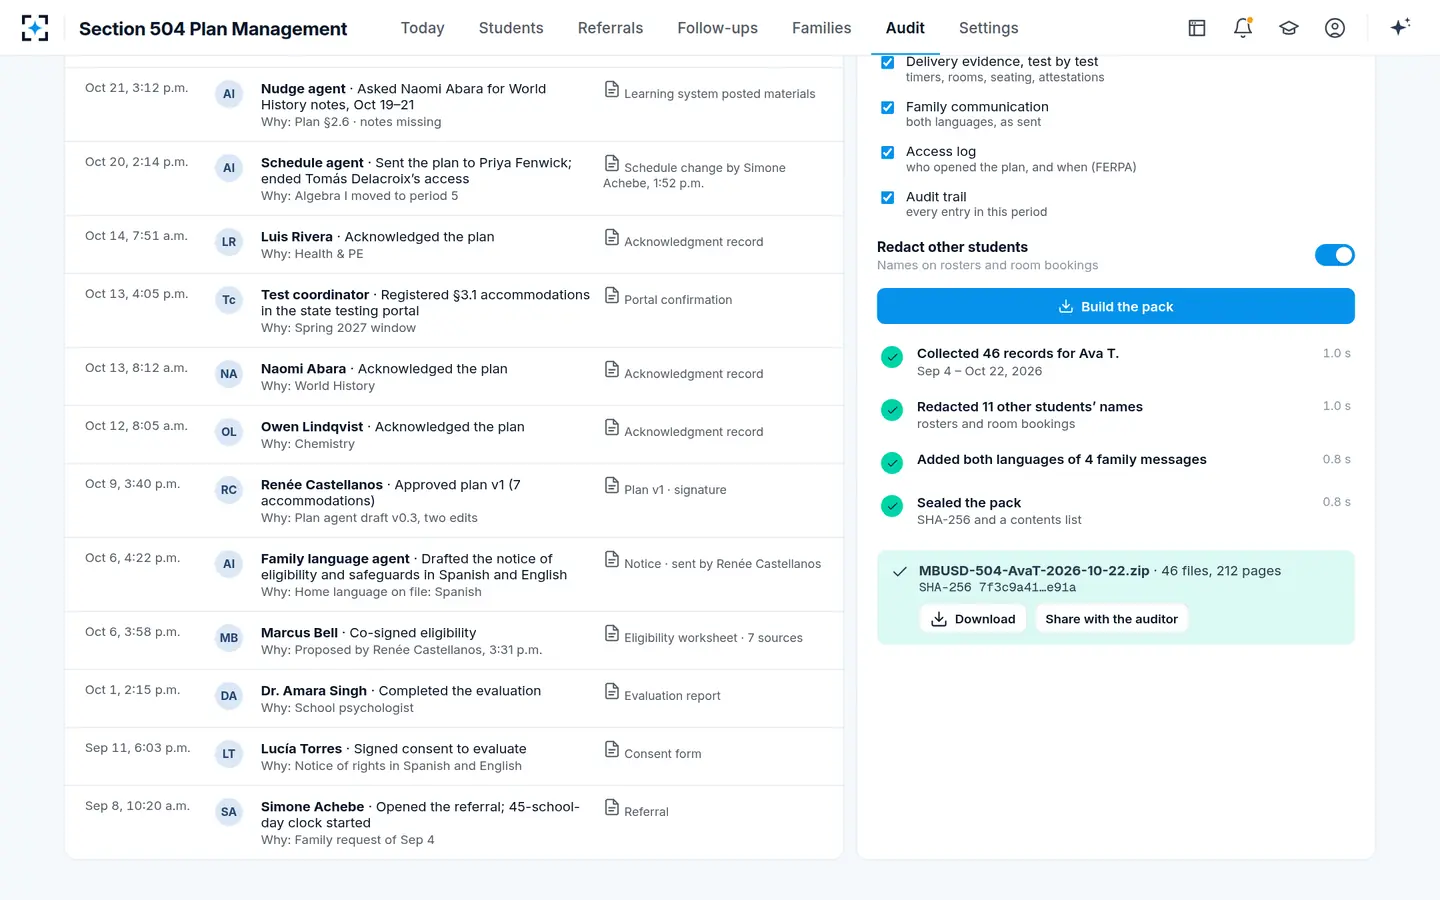Click the app logo icon
This screenshot has height=900, width=1440.
click(x=35, y=28)
